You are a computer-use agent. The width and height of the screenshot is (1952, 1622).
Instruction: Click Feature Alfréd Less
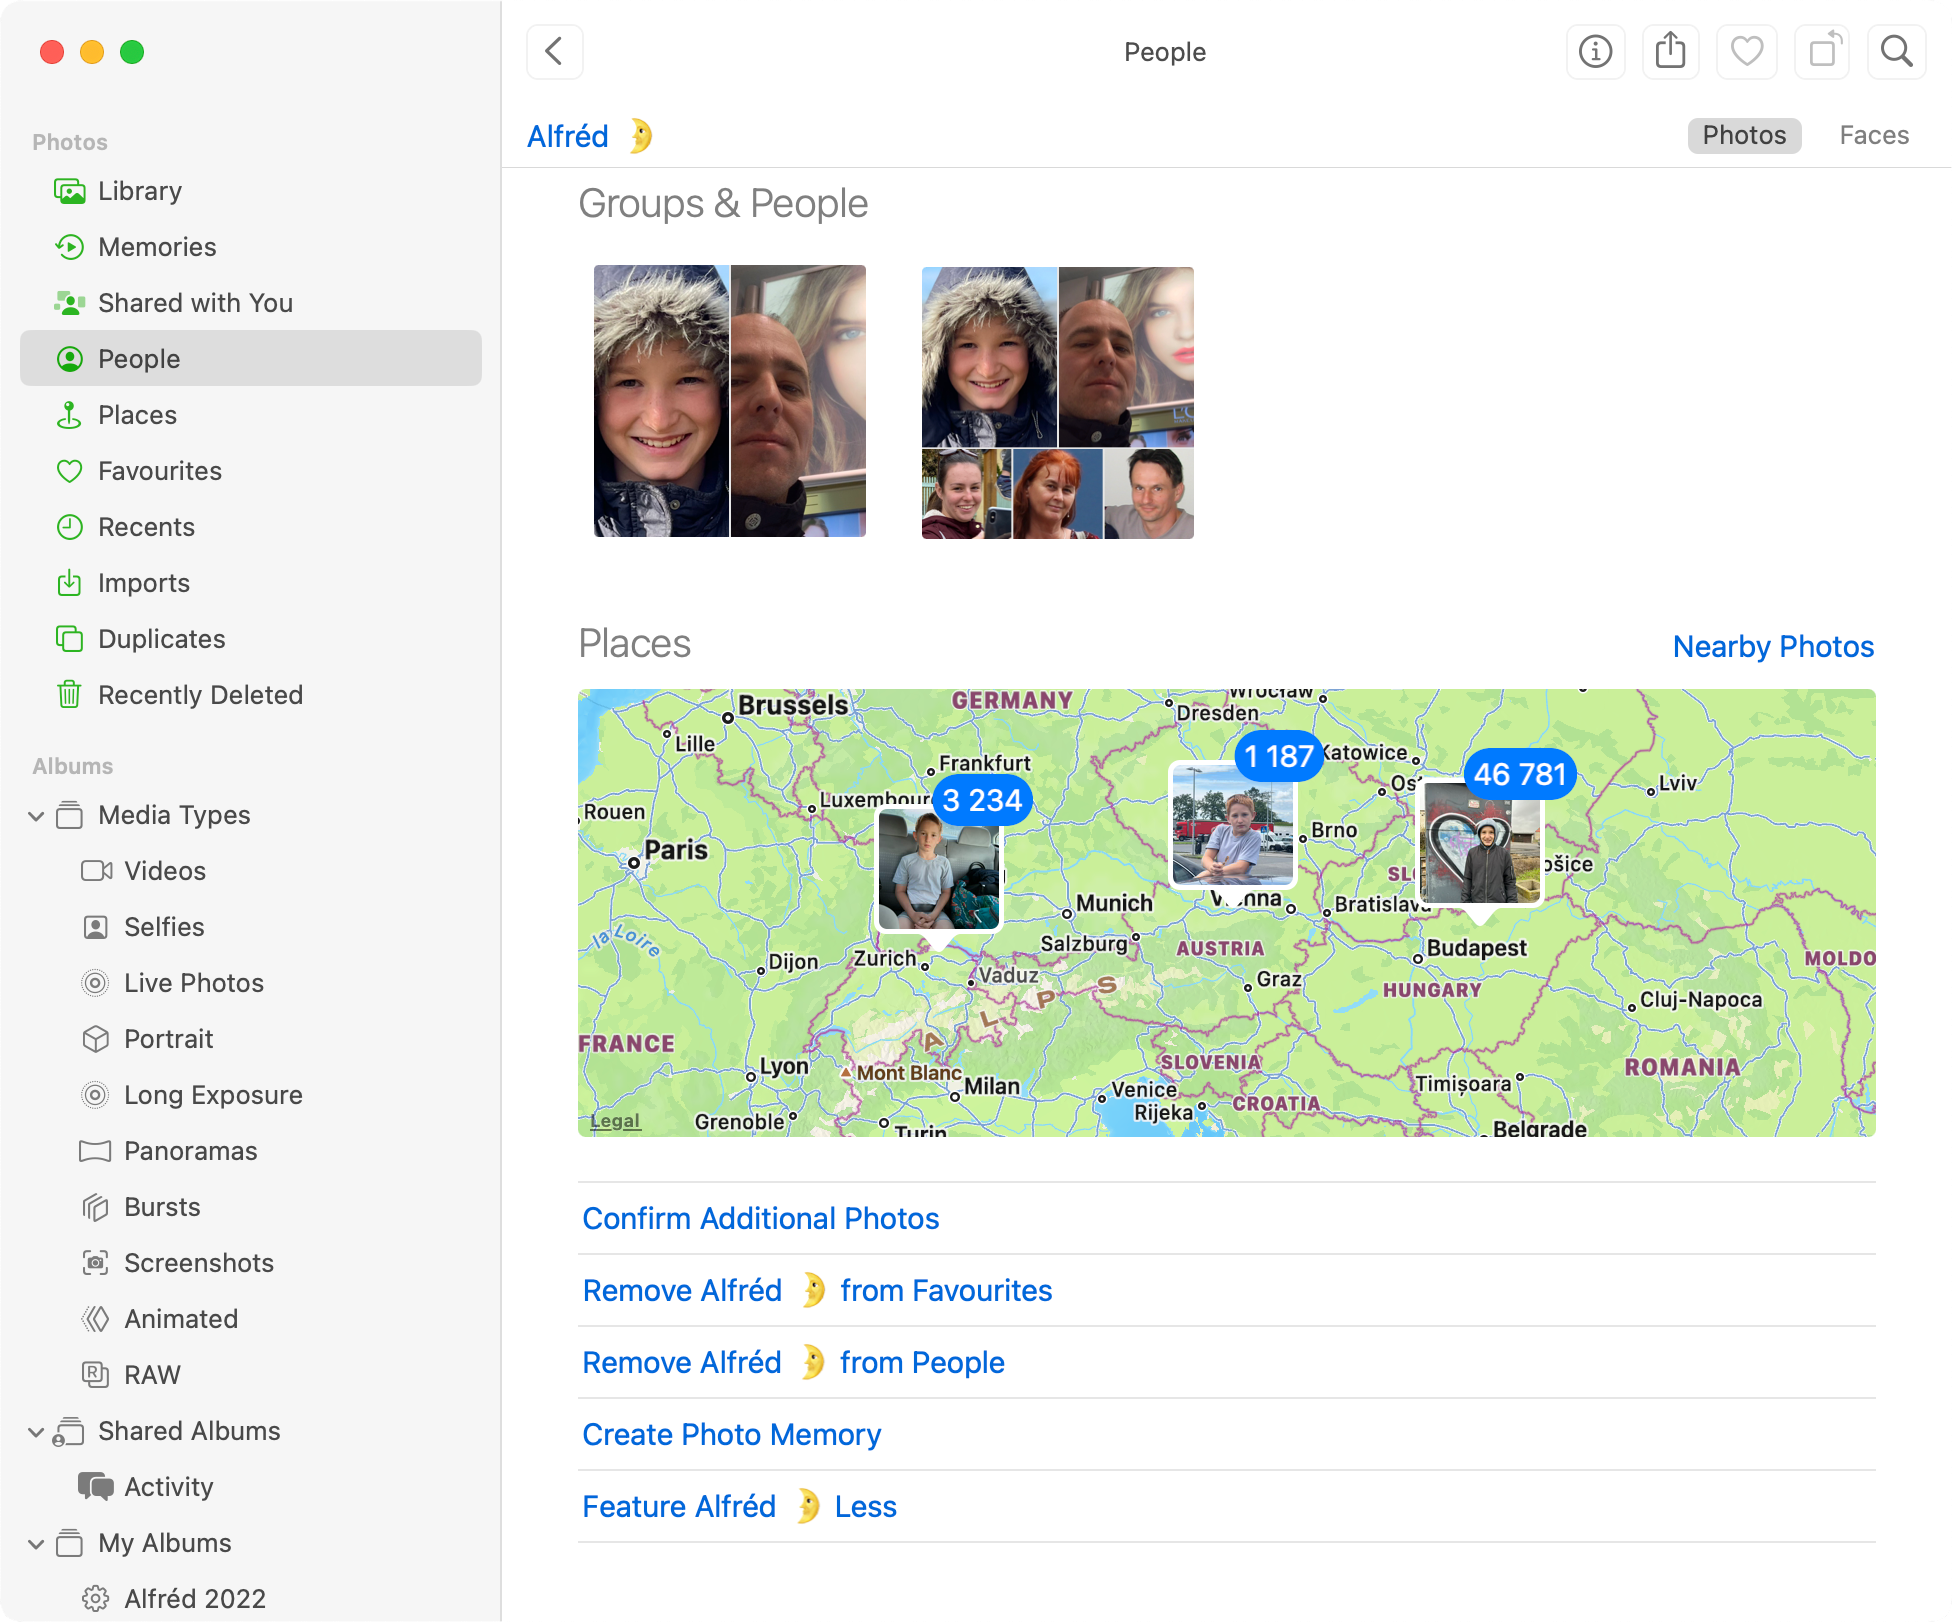[739, 1507]
